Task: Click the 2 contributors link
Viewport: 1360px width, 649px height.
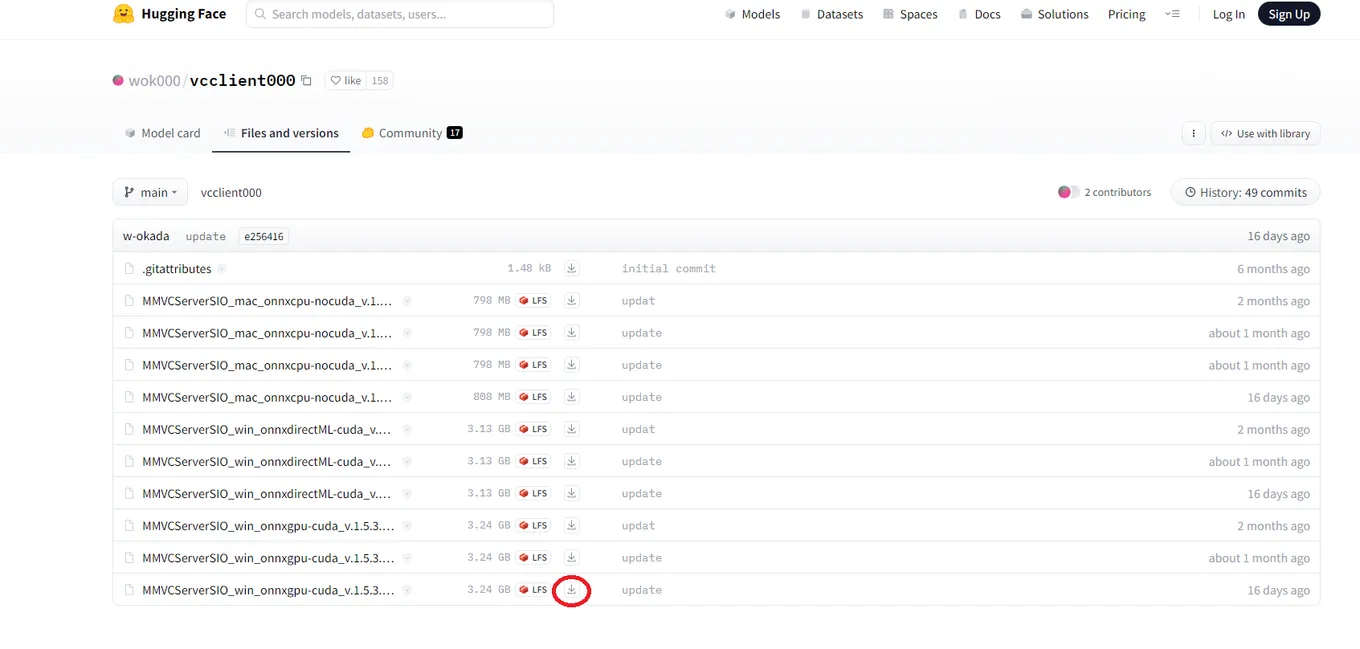Action: [1117, 192]
